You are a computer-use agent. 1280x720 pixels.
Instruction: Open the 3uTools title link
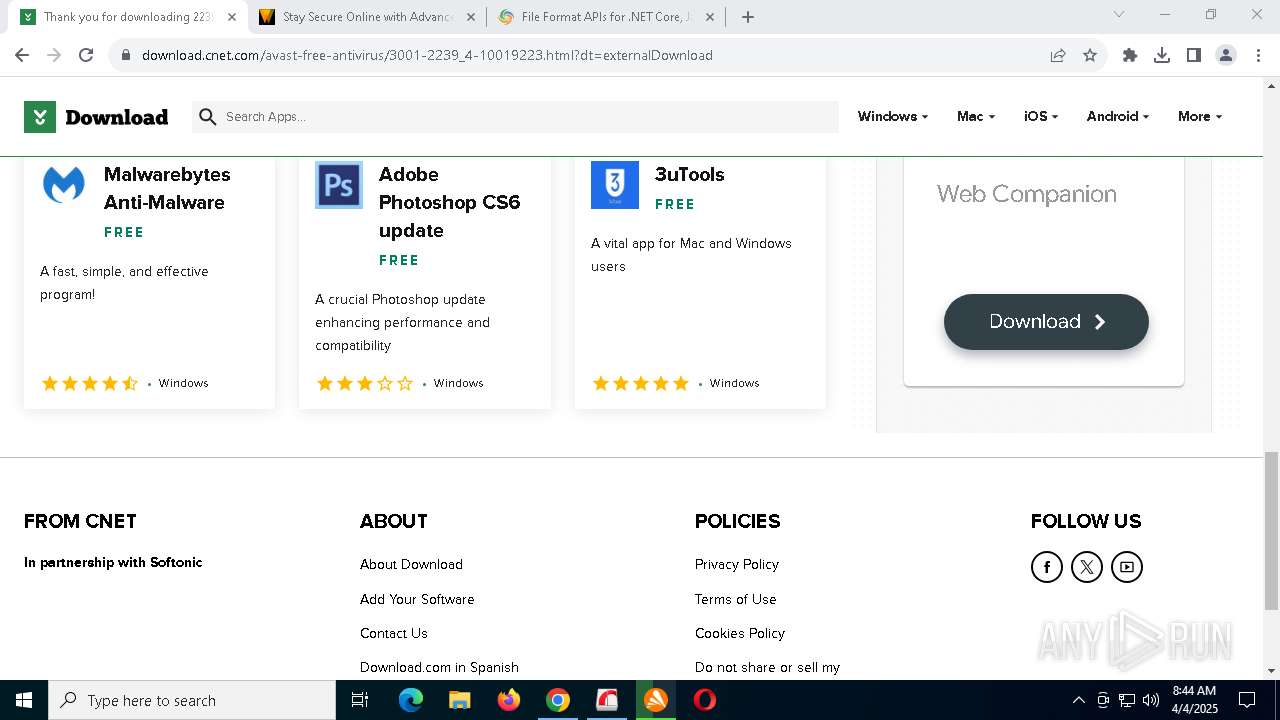(x=689, y=174)
